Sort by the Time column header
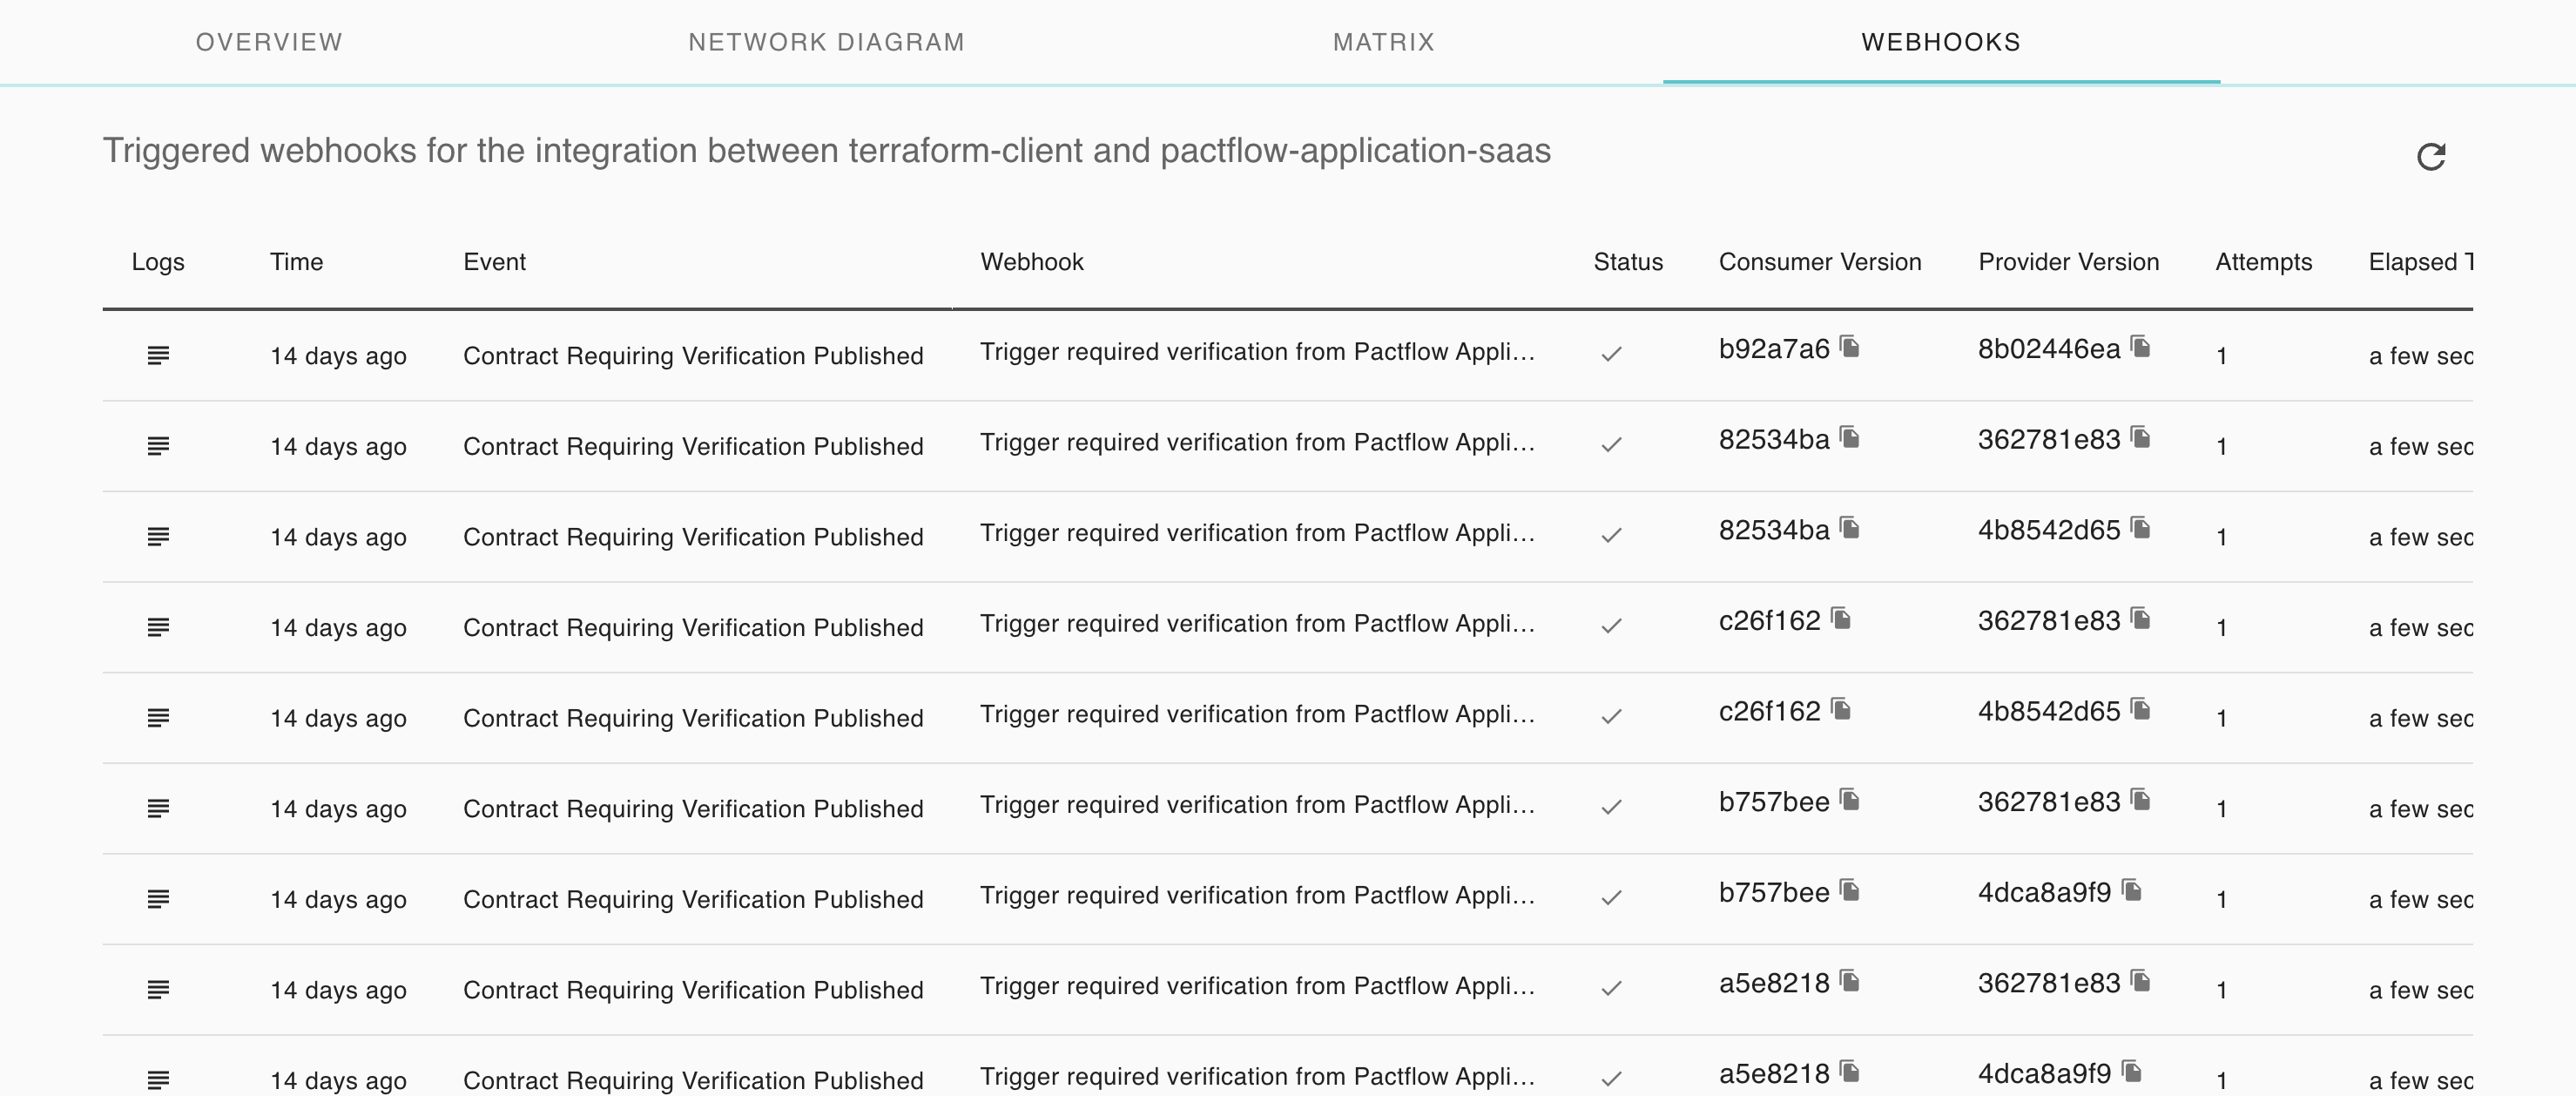The image size is (2576, 1096). coord(296,262)
